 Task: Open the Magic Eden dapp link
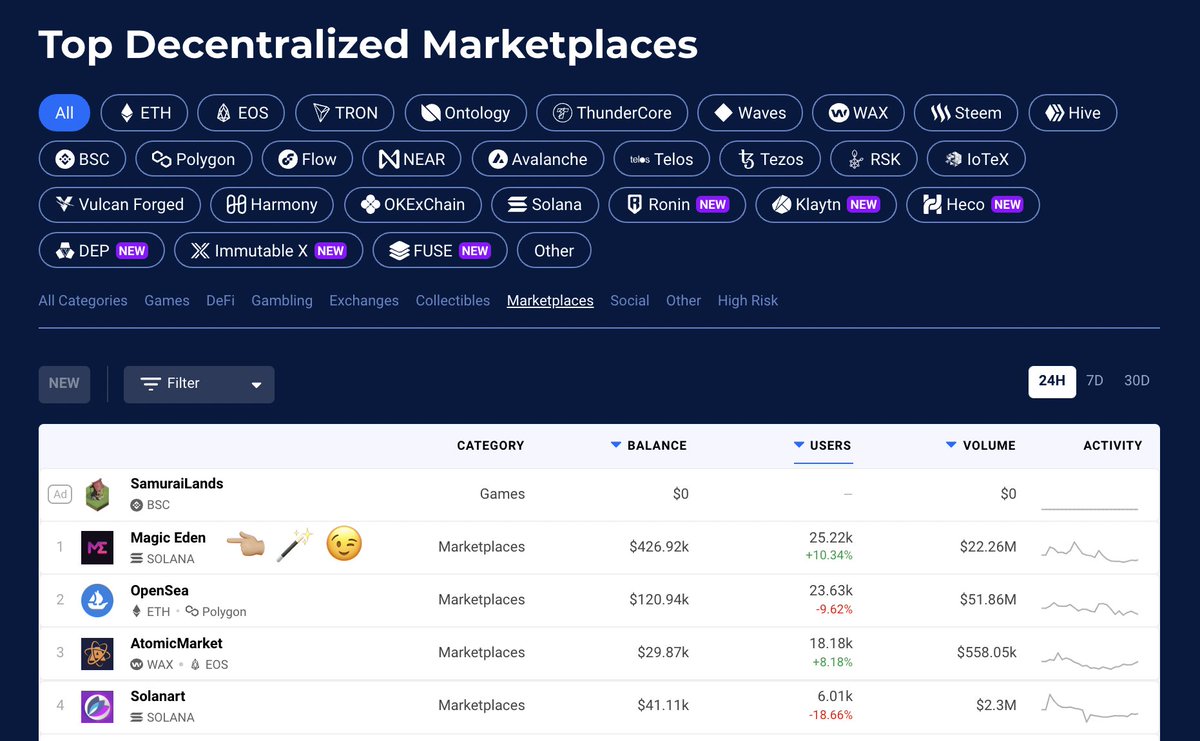(168, 538)
